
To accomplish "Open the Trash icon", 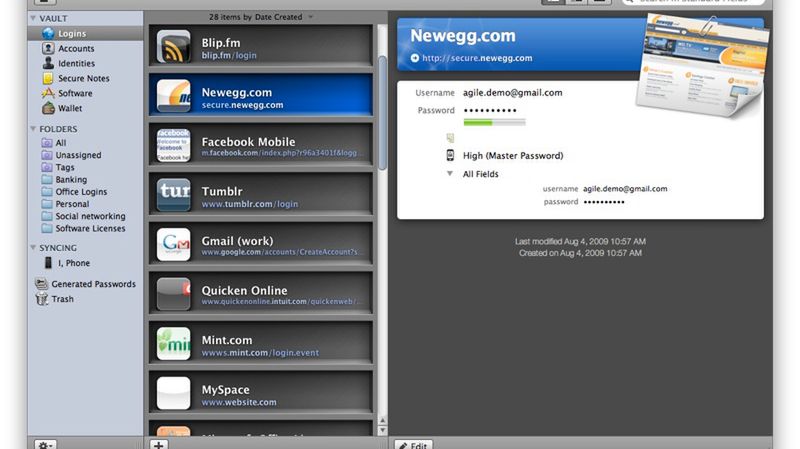I will (42, 299).
